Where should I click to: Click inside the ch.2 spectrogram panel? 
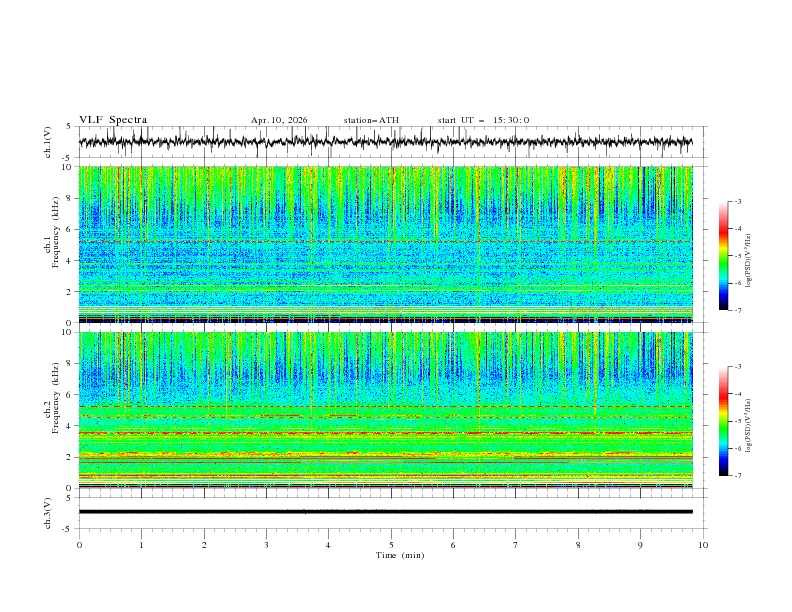coord(385,410)
